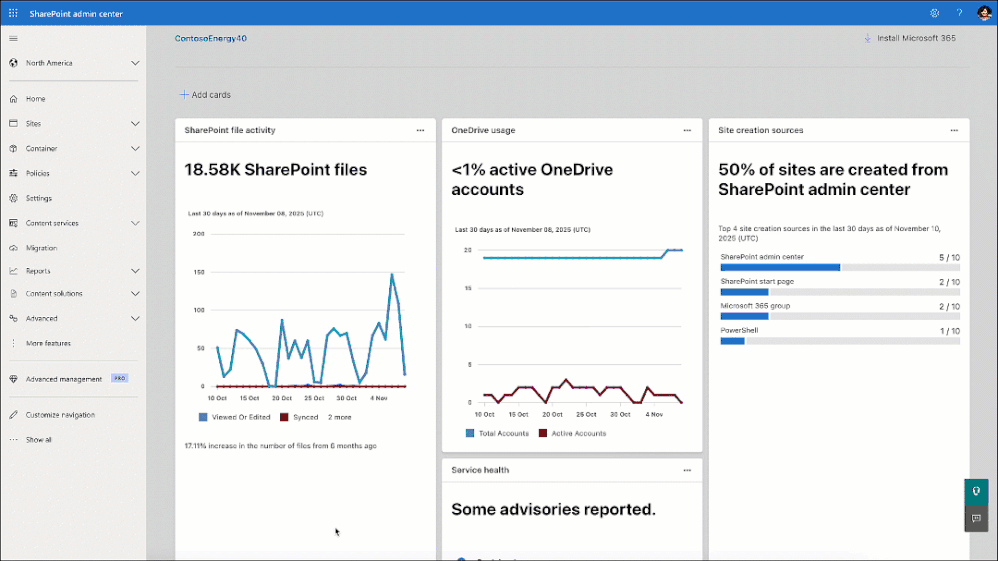Open Advanced management in navigation
This screenshot has height=561, width=998.
coord(64,379)
